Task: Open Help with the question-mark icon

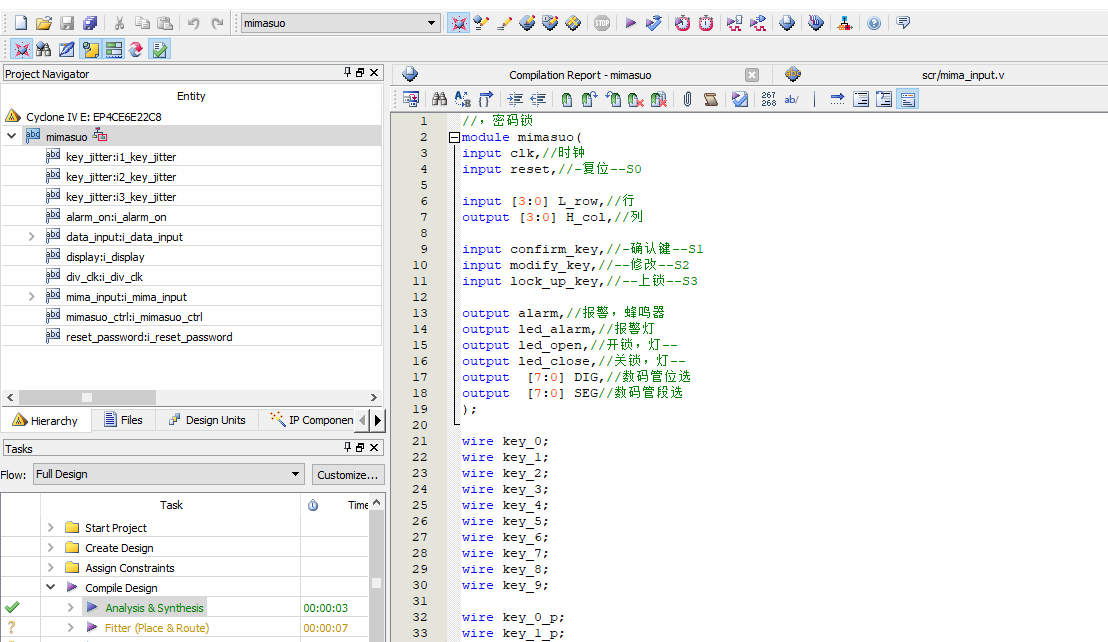Action: 874,23
